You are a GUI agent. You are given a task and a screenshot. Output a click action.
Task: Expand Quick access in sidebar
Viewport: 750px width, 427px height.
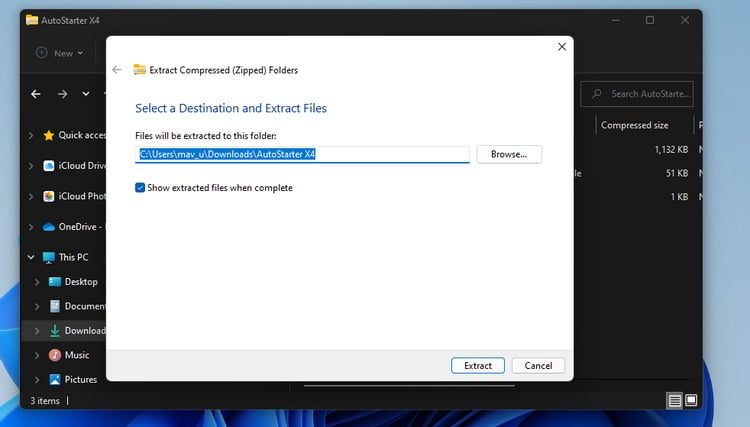point(31,135)
